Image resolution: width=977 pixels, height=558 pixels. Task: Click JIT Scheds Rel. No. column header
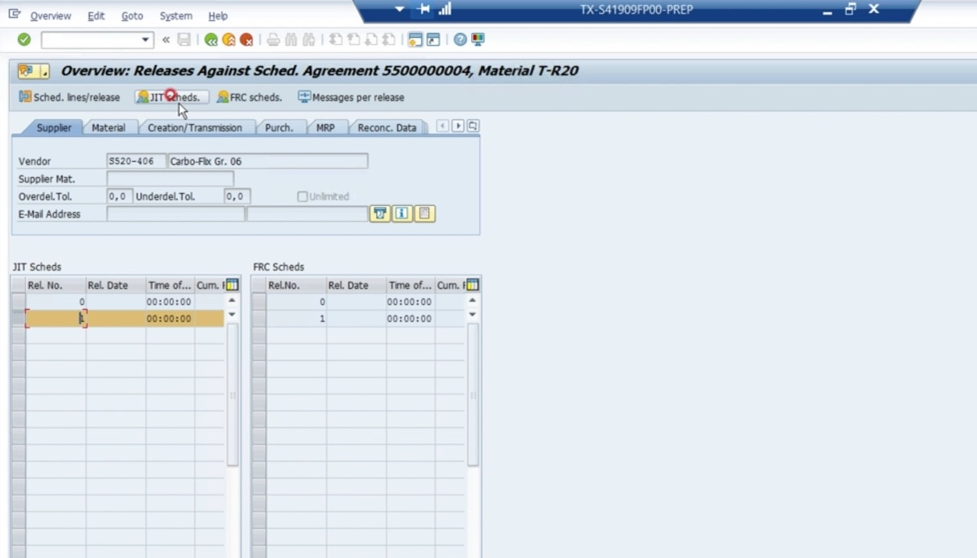56,285
